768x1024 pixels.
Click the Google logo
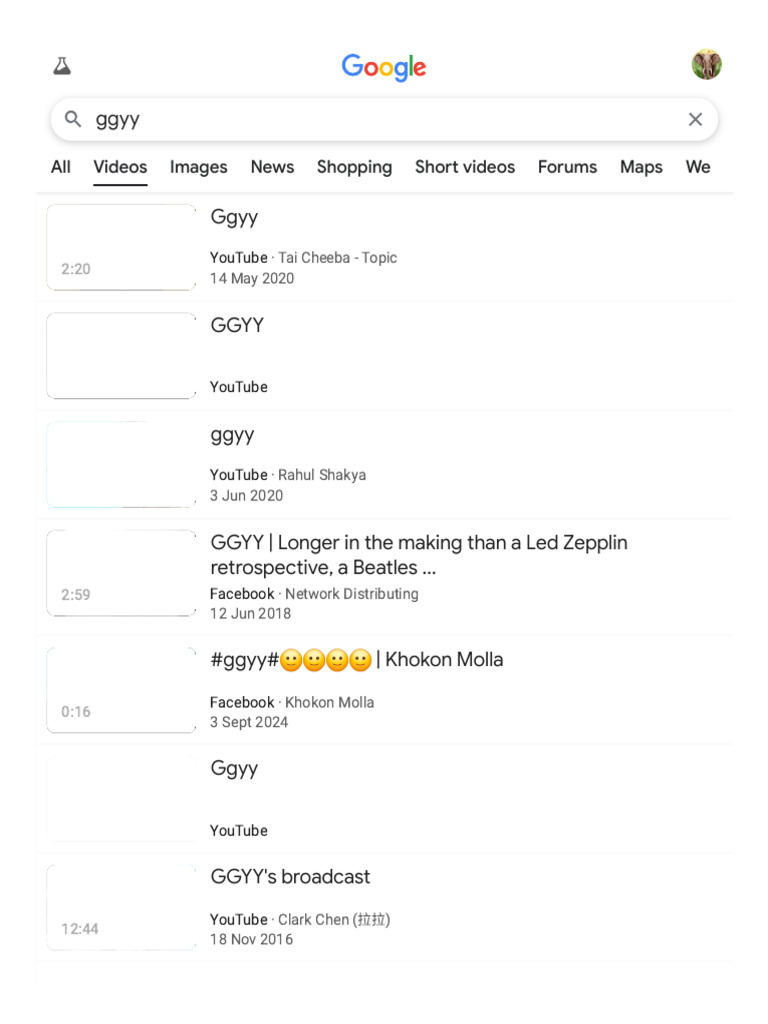[384, 67]
